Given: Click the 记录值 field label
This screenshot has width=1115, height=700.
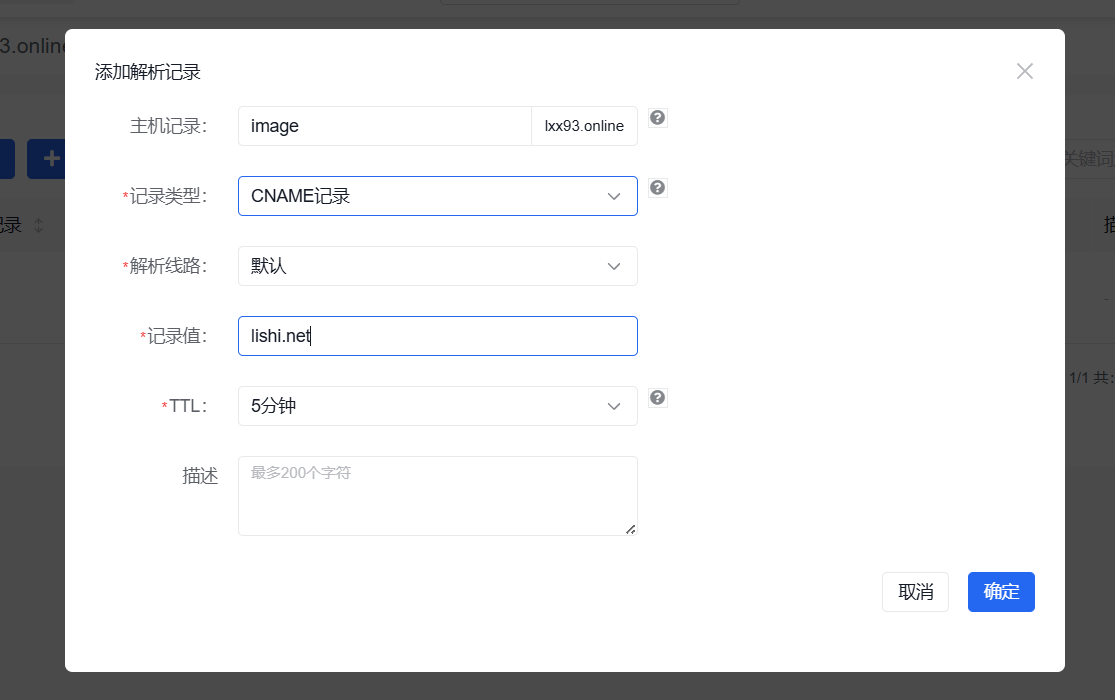Looking at the screenshot, I should [177, 336].
